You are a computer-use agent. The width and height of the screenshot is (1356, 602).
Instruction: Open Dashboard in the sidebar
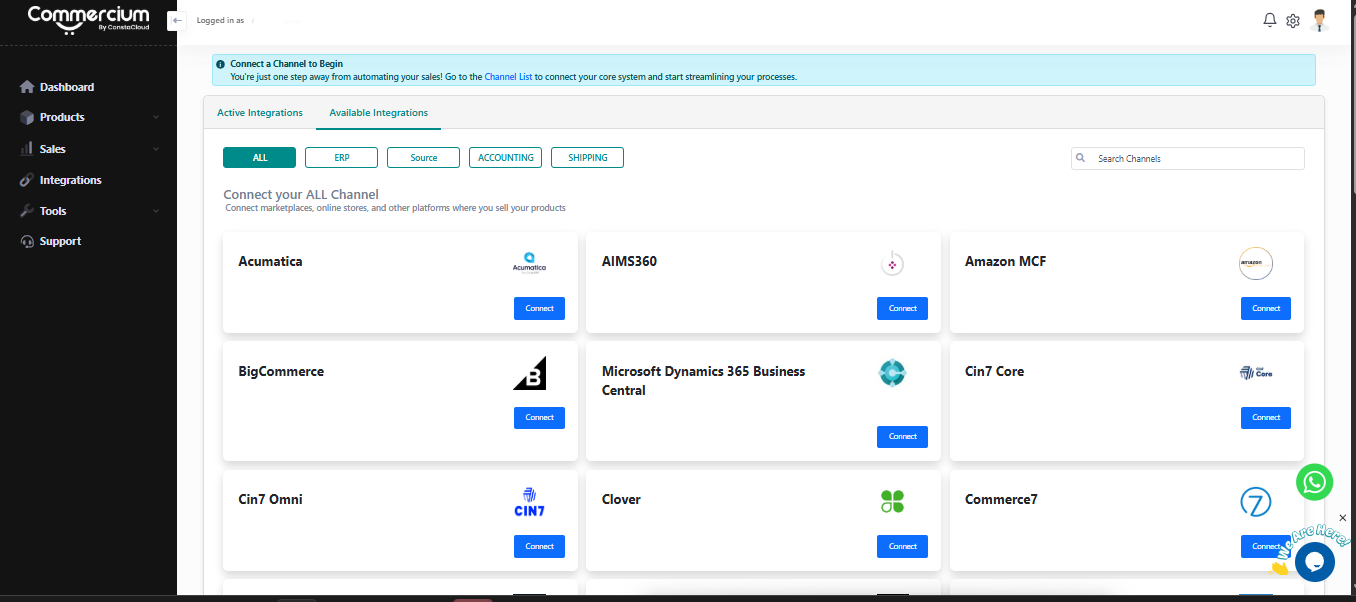pyautogui.click(x=67, y=87)
